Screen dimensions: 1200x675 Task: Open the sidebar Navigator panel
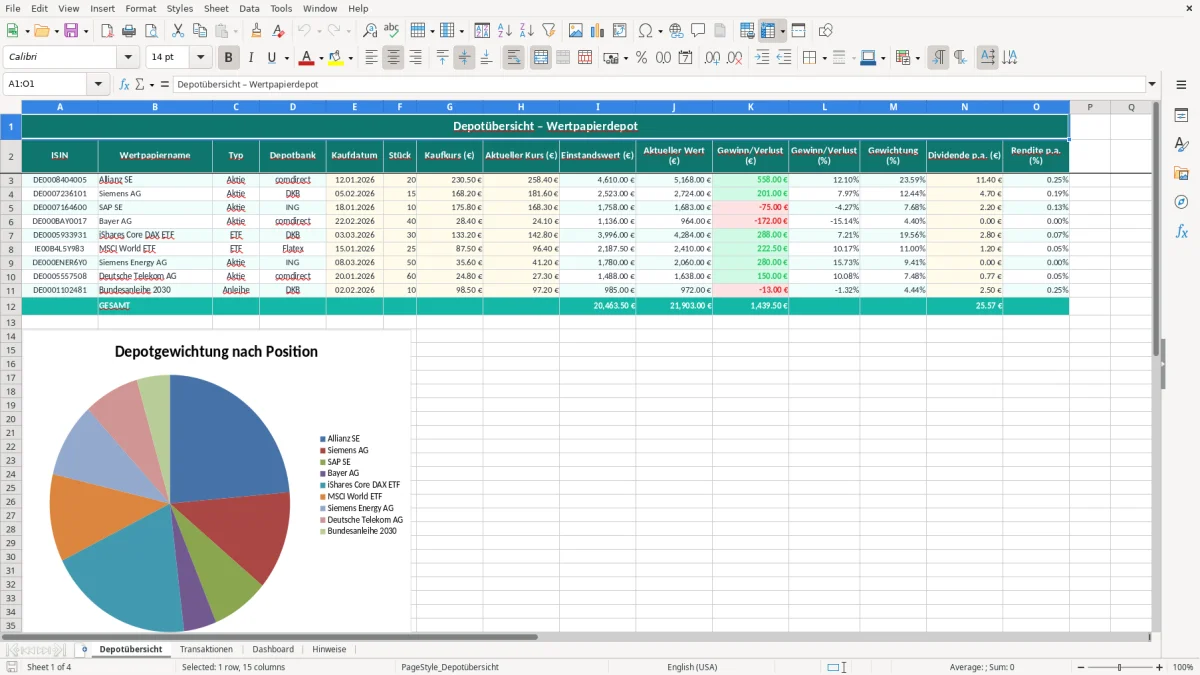pyautogui.click(x=1181, y=202)
